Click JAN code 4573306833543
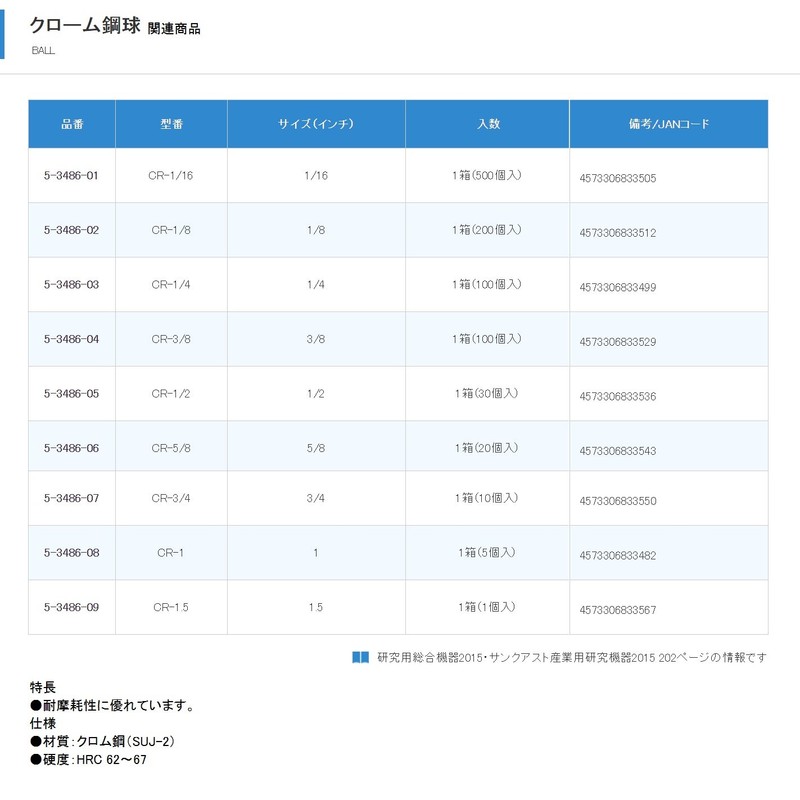This screenshot has height=800, width=800. pyautogui.click(x=618, y=451)
